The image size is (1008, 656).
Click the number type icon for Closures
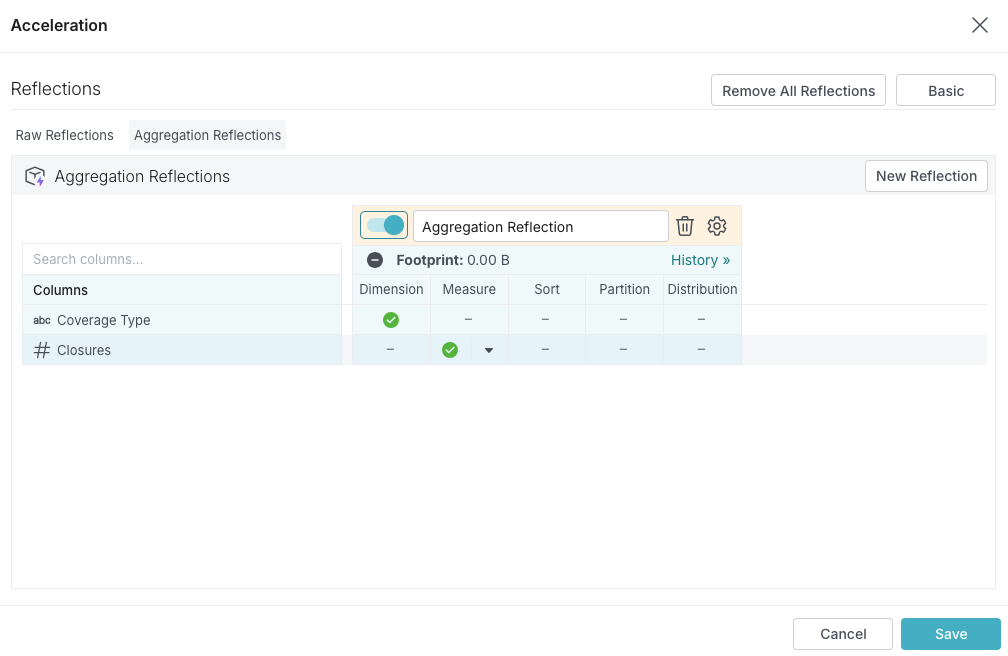(42, 350)
